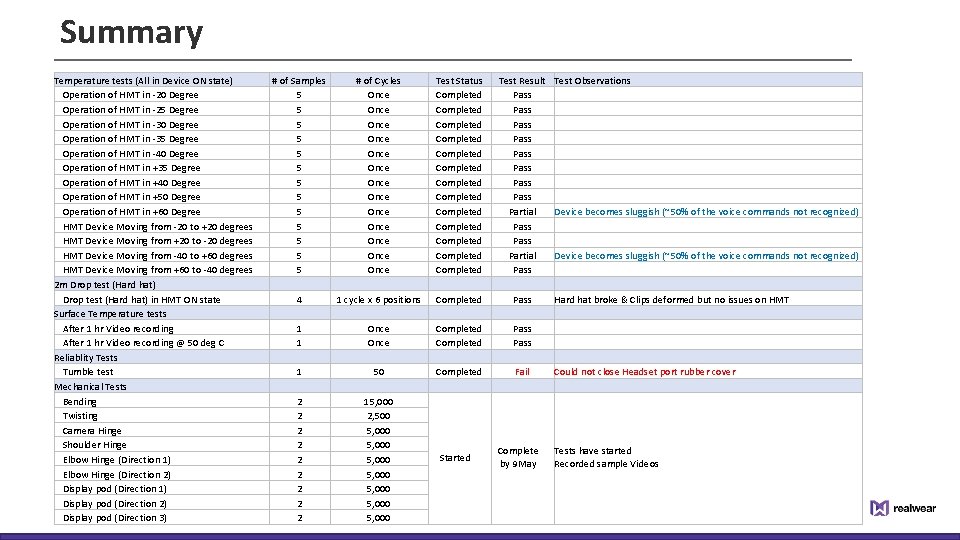The image size is (960, 540).
Task: Click 'Partial' result for -40 to +60 row
Action: point(522,255)
